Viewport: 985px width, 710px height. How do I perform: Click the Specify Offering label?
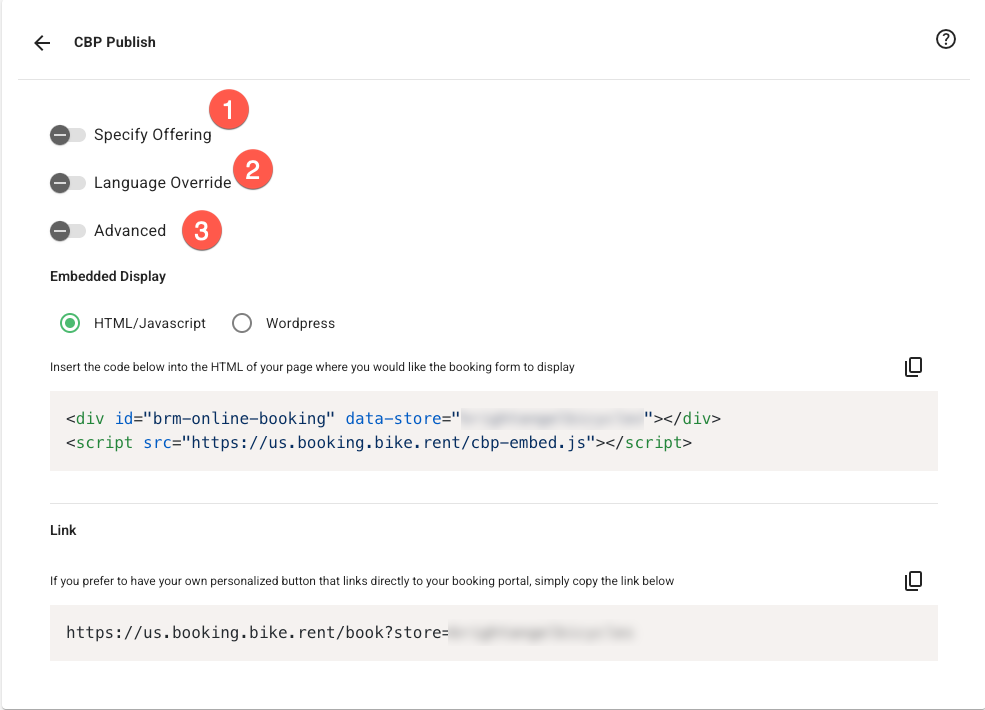tap(153, 134)
